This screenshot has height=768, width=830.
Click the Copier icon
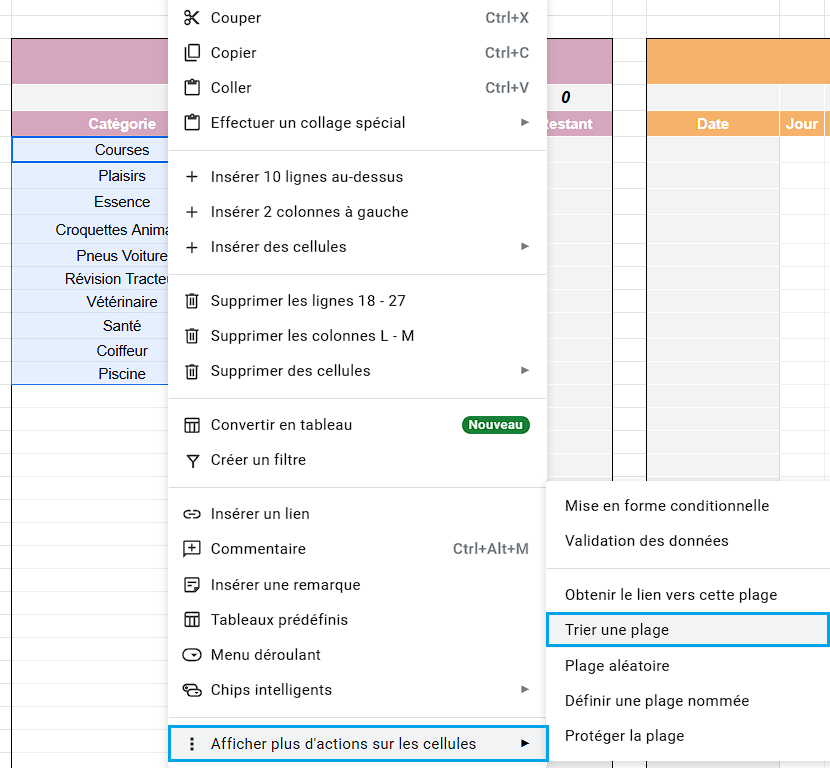[192, 53]
